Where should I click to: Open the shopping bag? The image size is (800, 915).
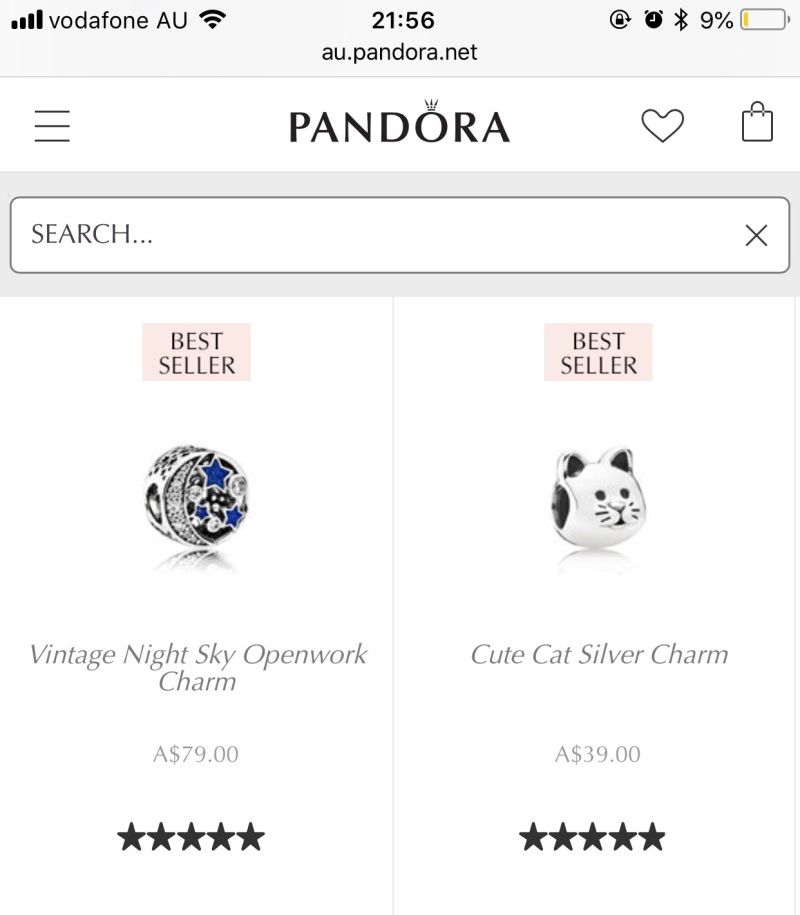click(x=757, y=124)
